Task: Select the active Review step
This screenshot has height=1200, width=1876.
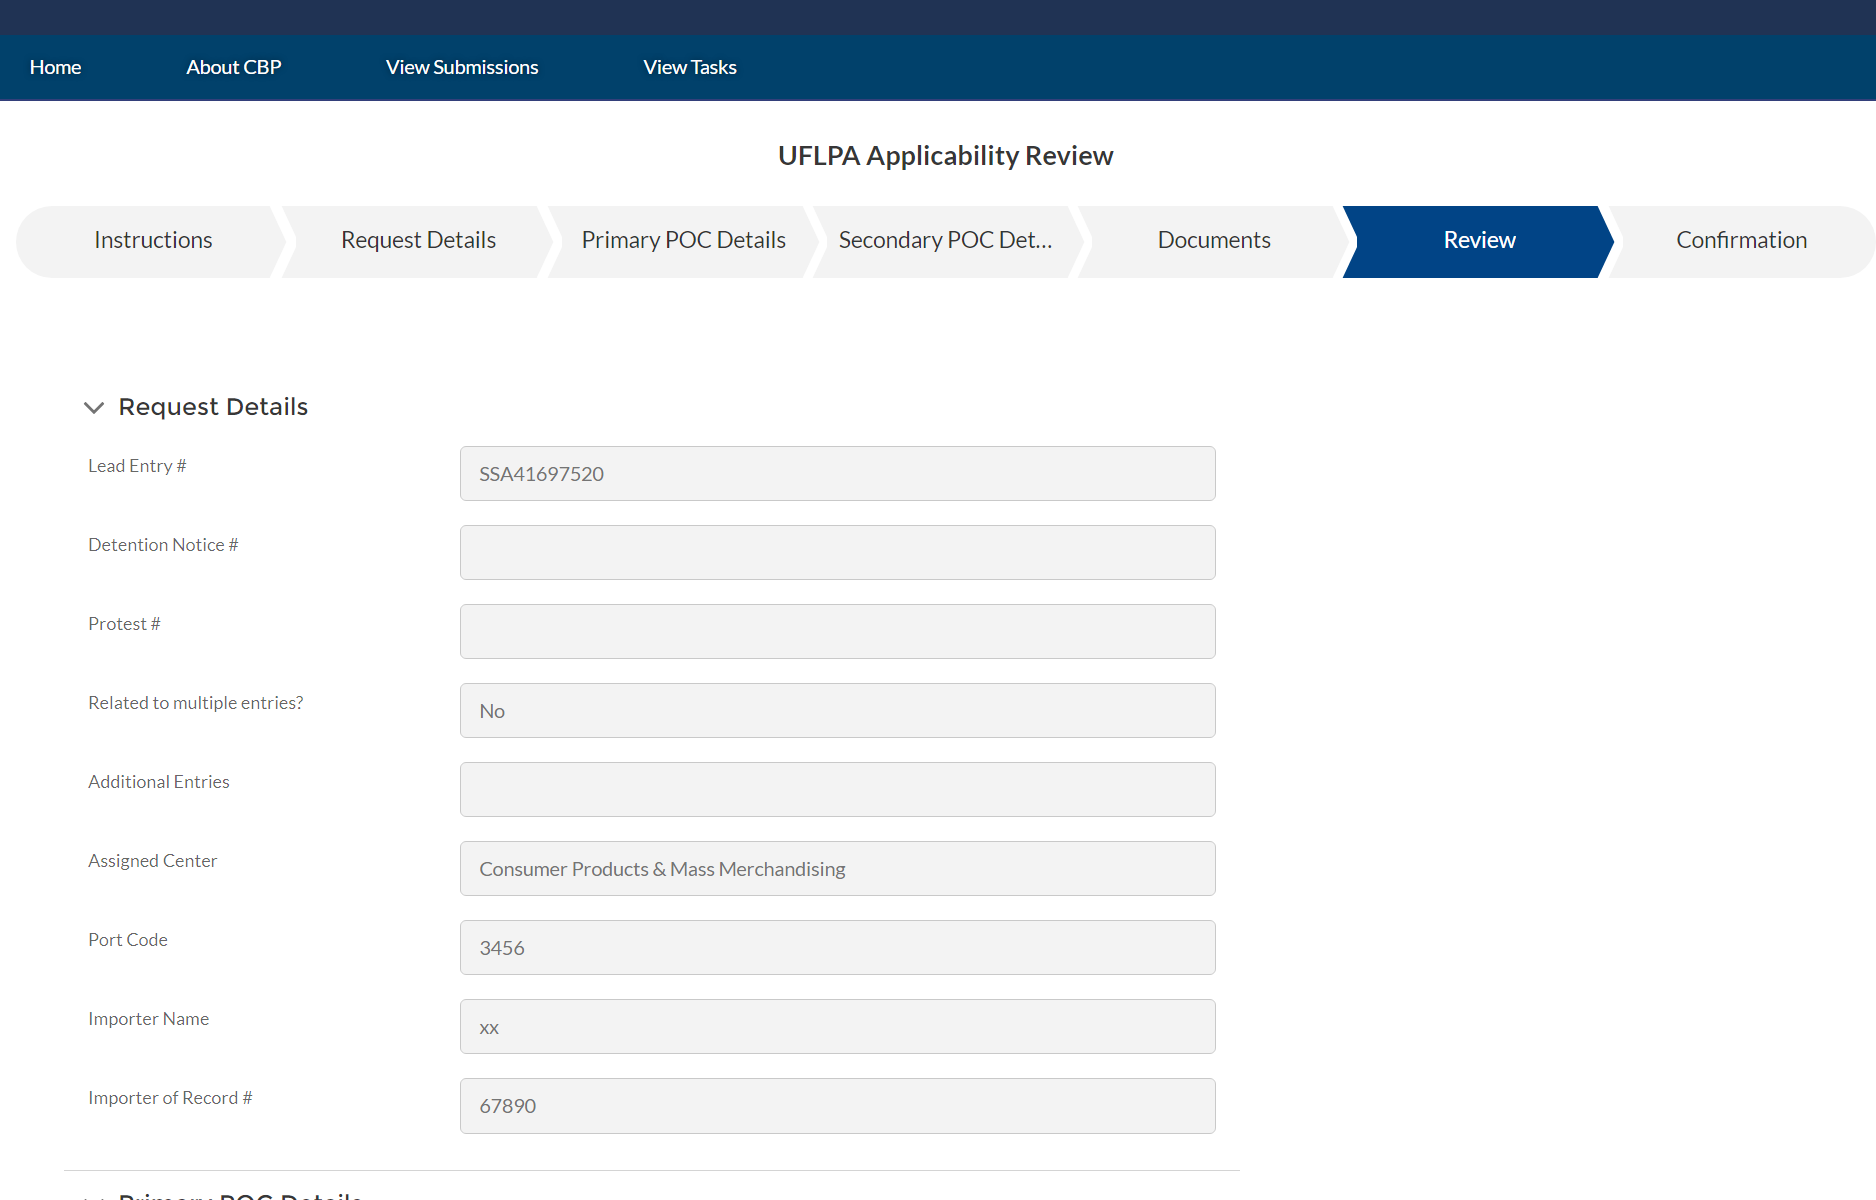Action: [1478, 241]
